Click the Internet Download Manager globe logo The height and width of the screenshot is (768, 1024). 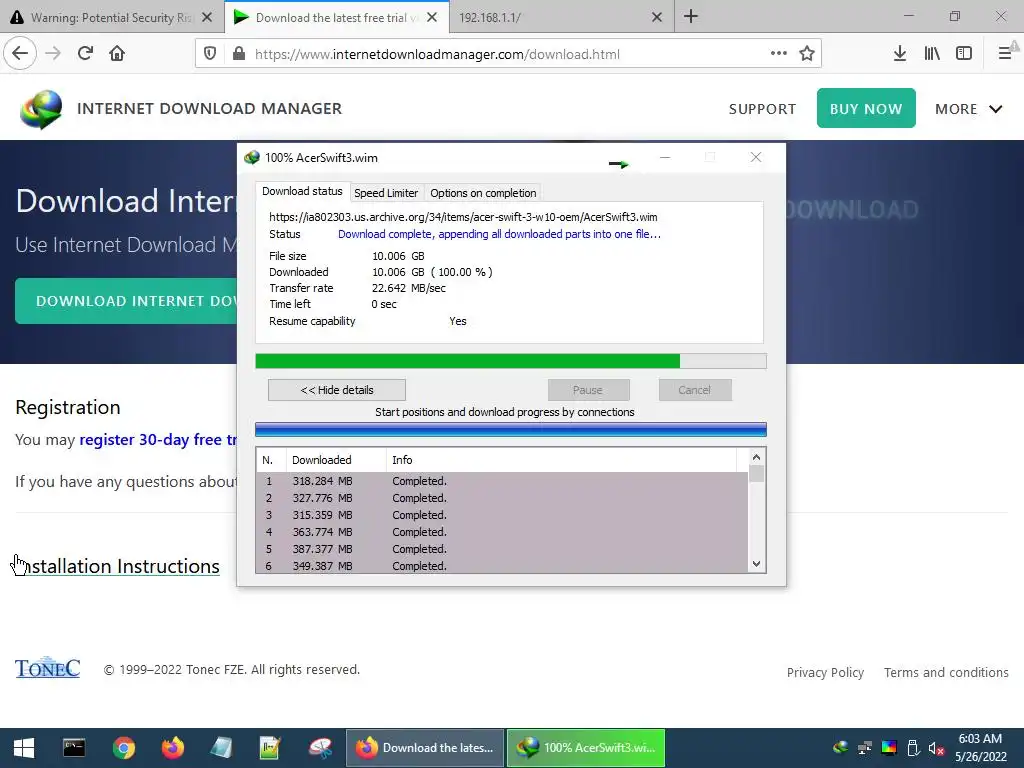click(x=41, y=109)
